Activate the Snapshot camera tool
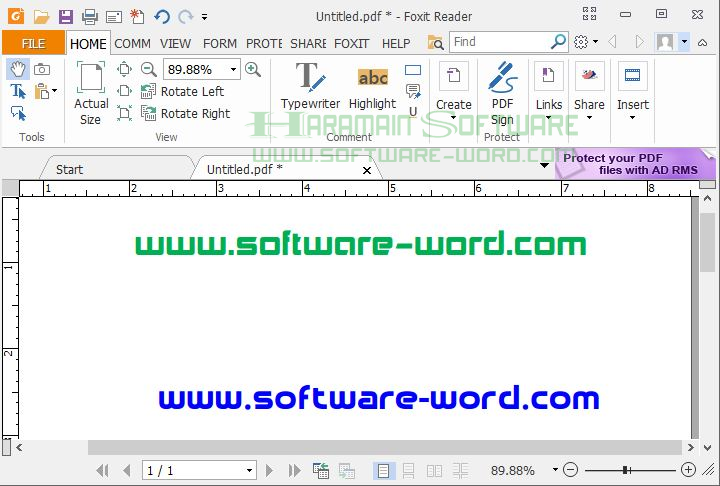The width and height of the screenshot is (720, 486). (42, 69)
